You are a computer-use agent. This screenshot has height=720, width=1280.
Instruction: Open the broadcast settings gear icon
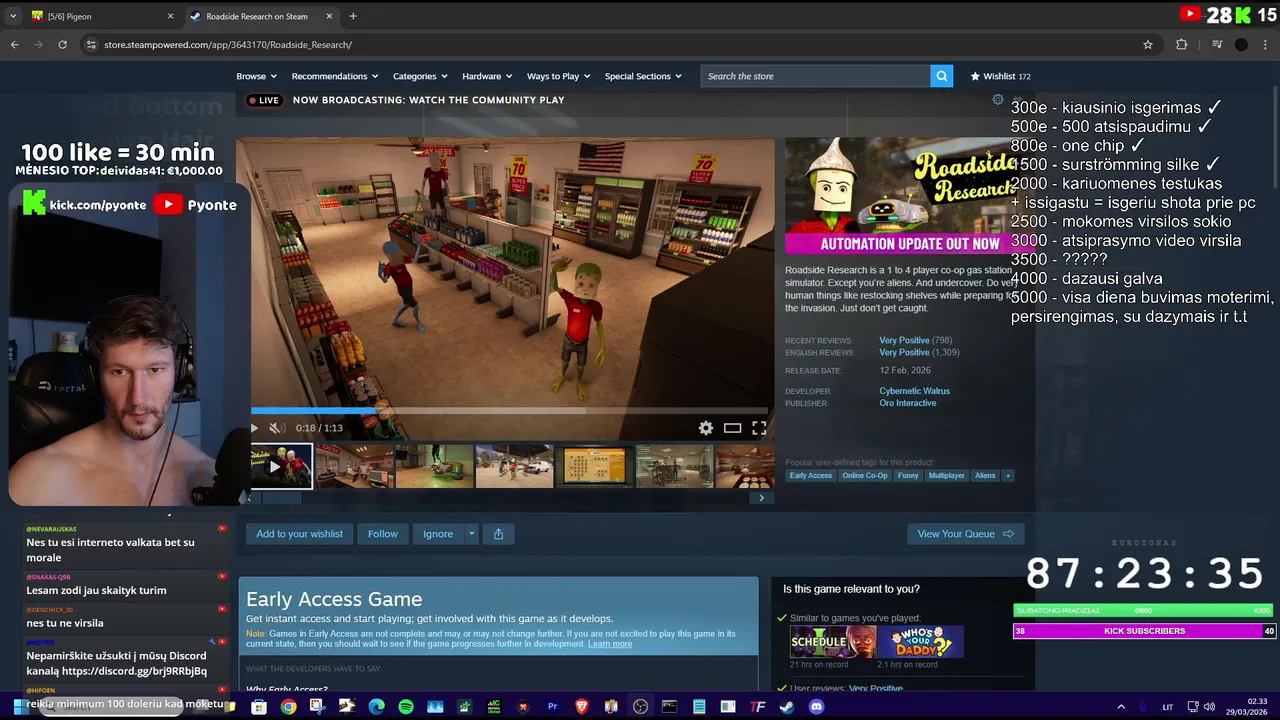997,100
